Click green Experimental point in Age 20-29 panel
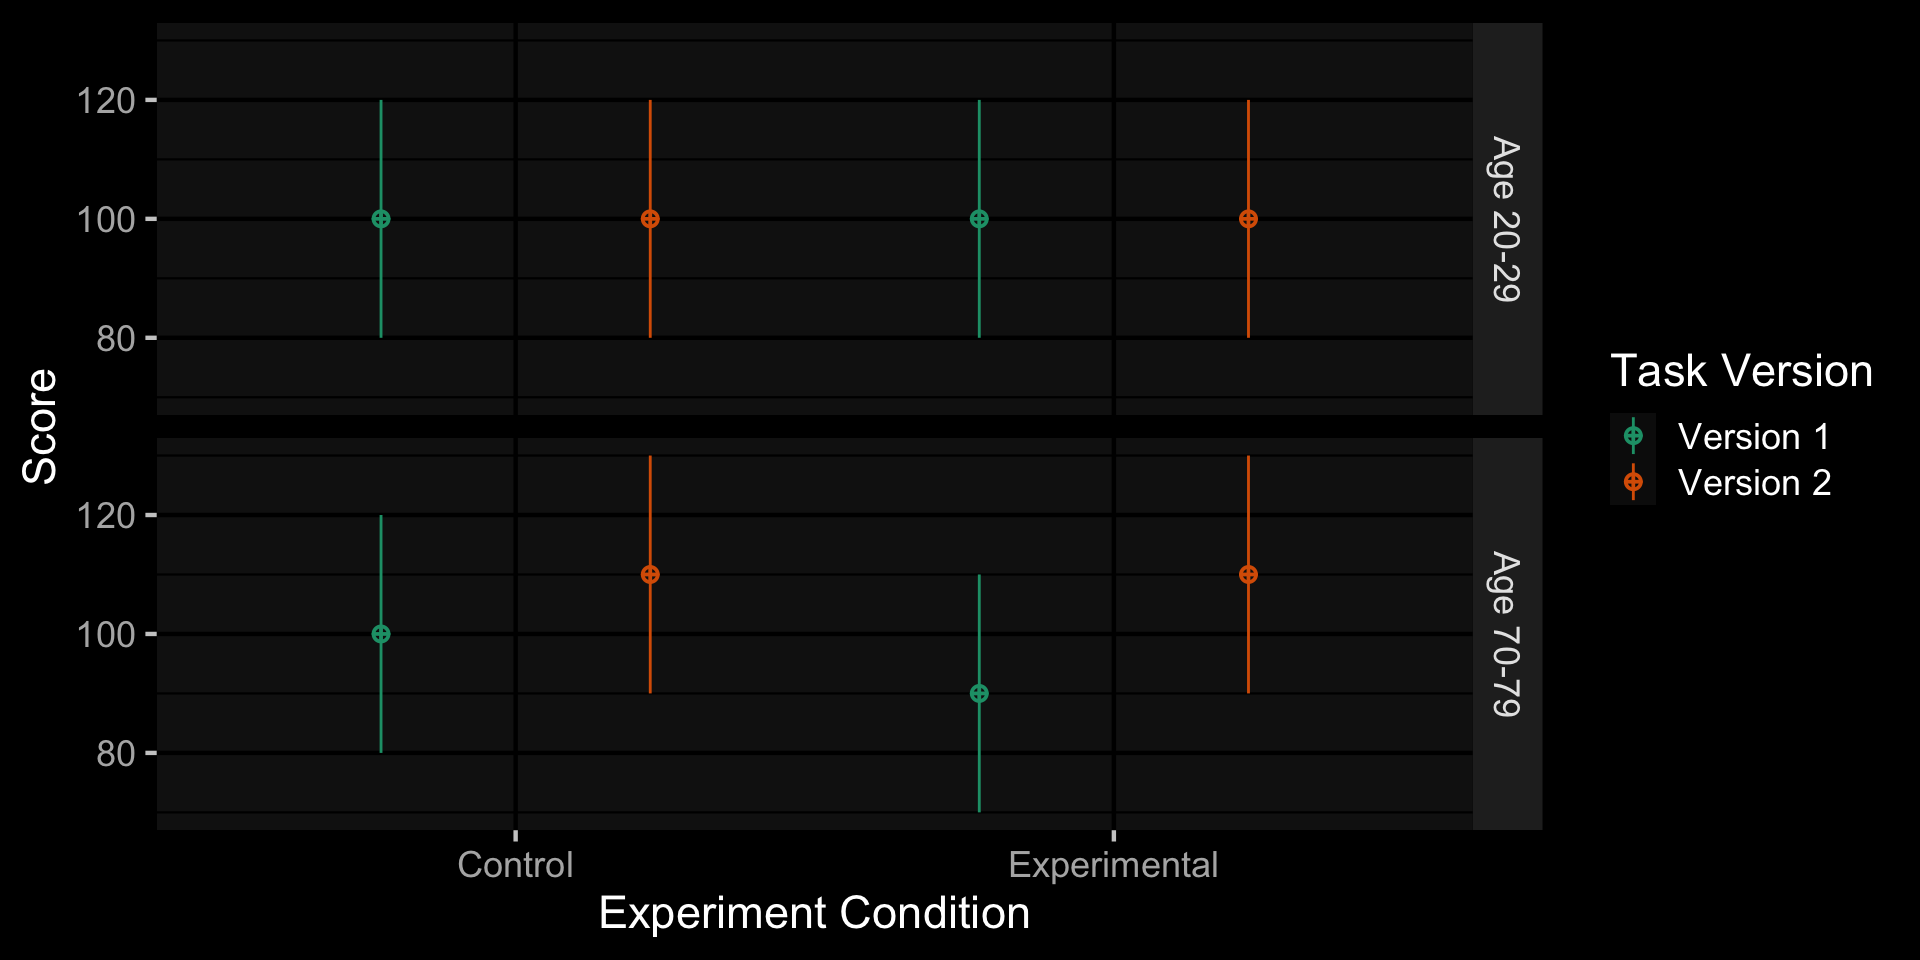The image size is (1920, 960). coord(979,219)
